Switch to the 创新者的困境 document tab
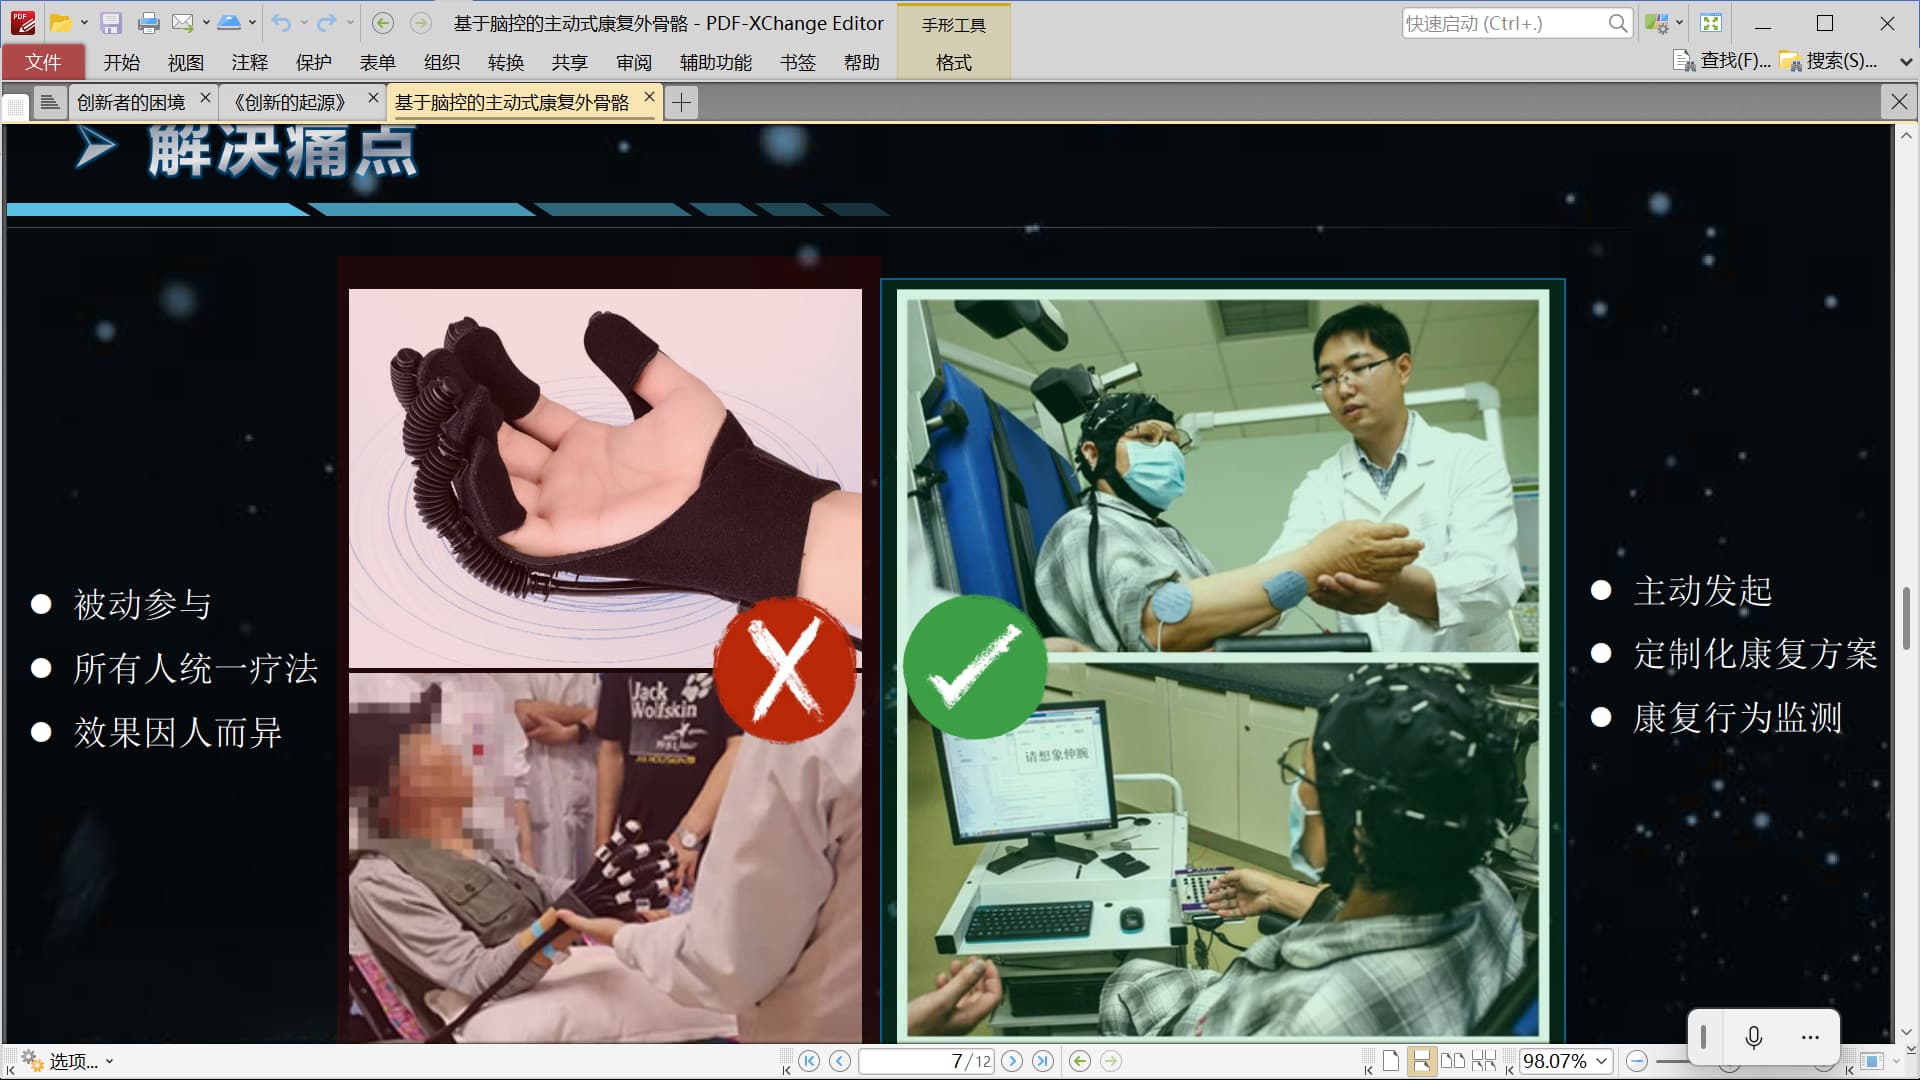Viewport: 1920px width, 1080px height. [131, 102]
